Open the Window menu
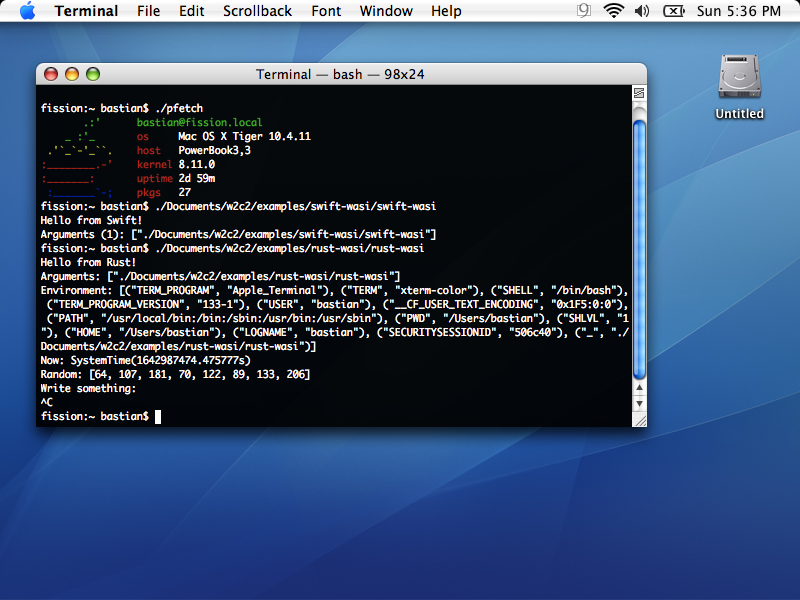The height and width of the screenshot is (600, 800). point(386,11)
